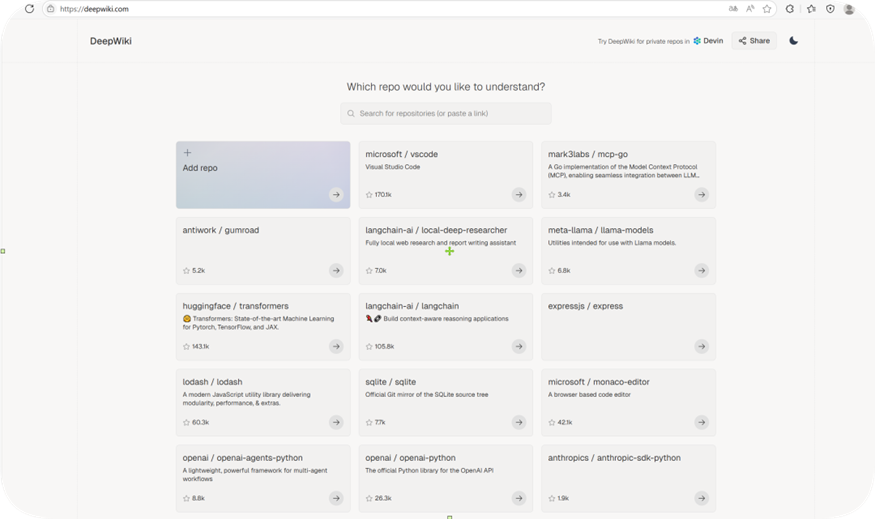The width and height of the screenshot is (875, 519).
Task: Open lodash / lodash arrow button
Action: coord(336,422)
